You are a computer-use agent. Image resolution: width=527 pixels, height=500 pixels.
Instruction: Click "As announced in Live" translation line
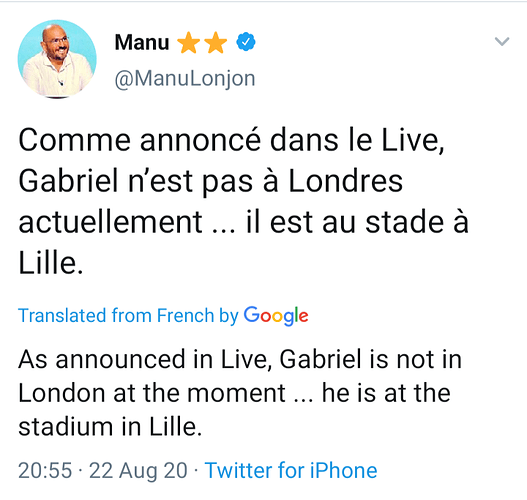(145, 359)
